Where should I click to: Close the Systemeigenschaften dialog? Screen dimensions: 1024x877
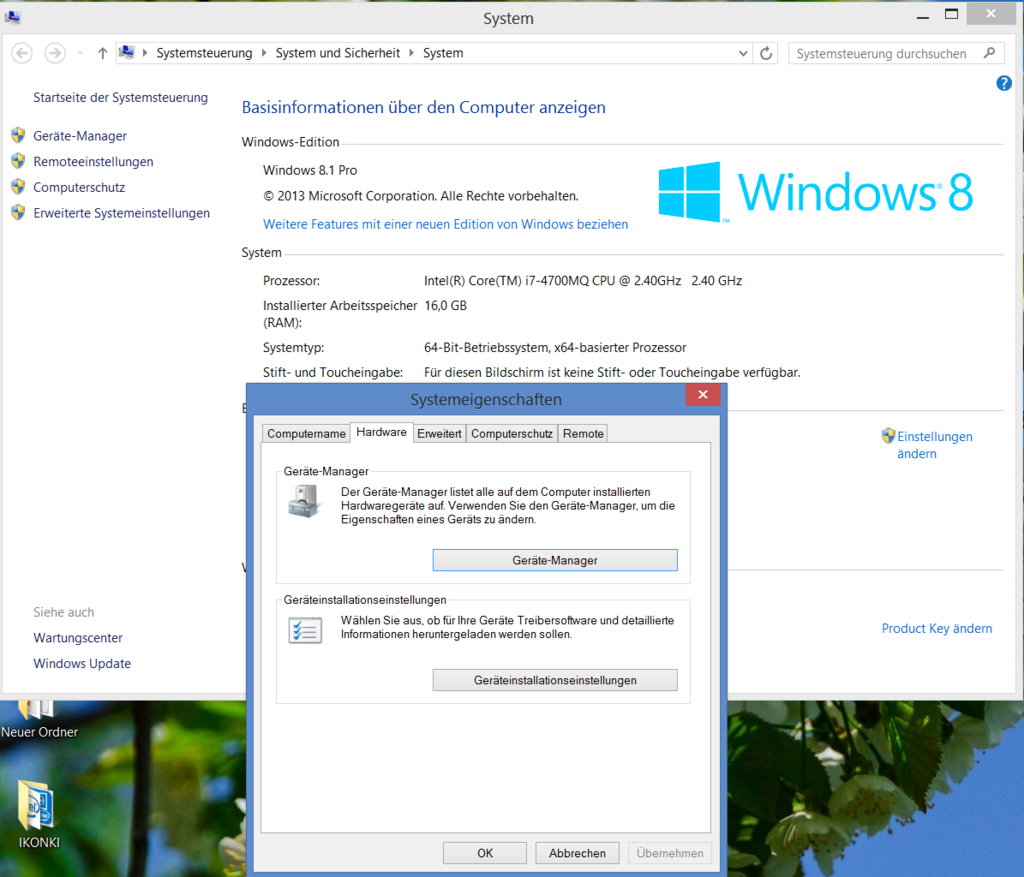(703, 394)
